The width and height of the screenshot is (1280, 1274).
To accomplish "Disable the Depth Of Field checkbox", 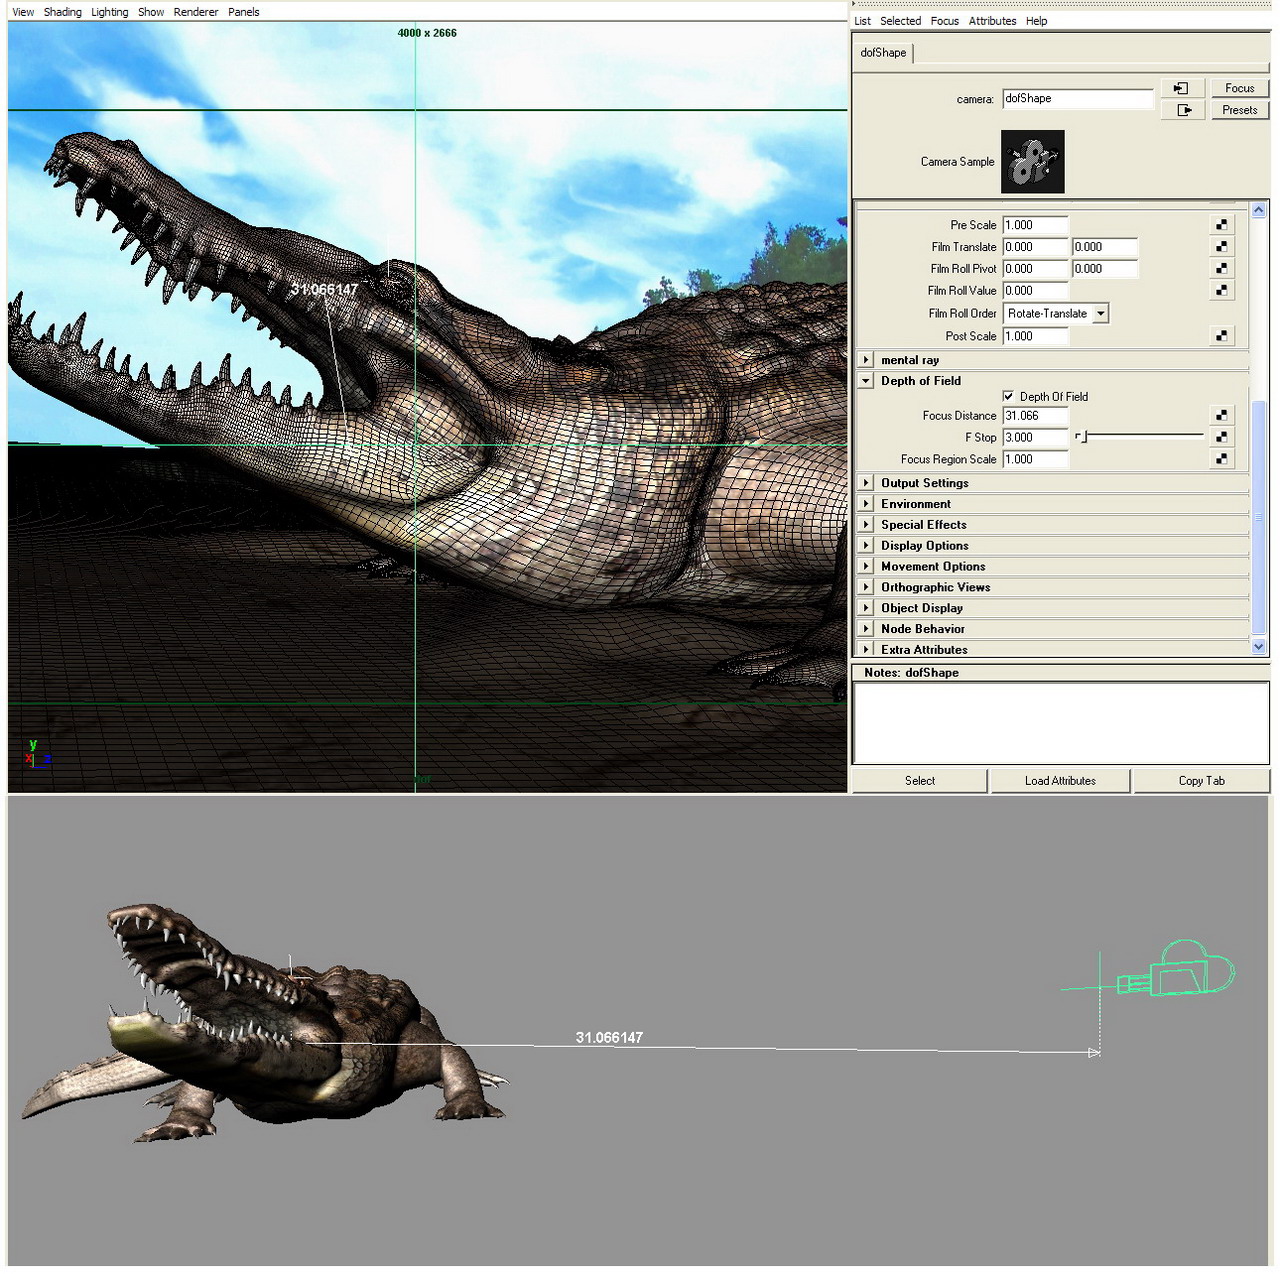I will [x=1008, y=397].
